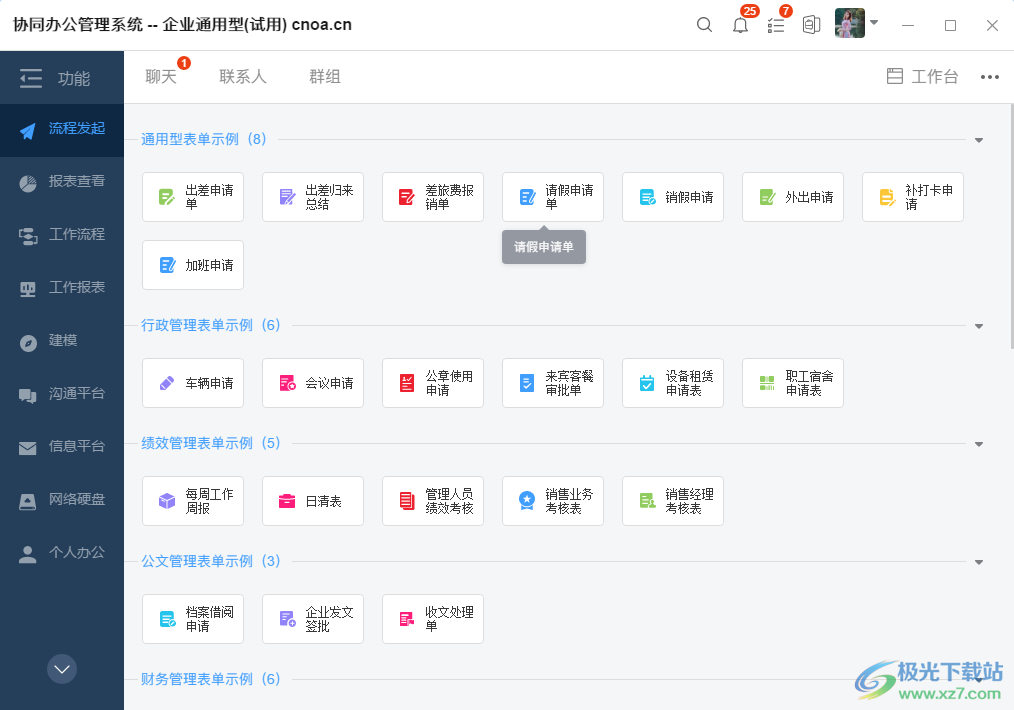Open the user avatar profile picture

click(x=850, y=23)
